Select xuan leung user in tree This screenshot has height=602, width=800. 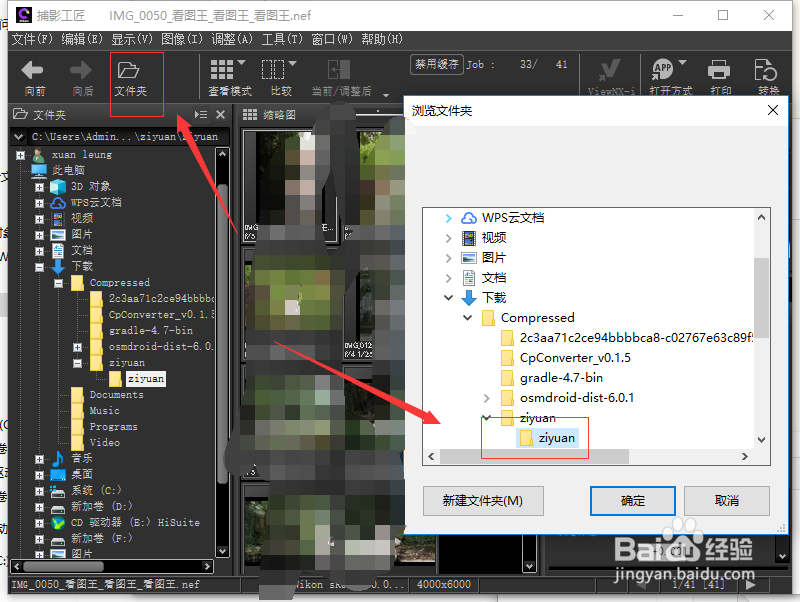[x=82, y=154]
